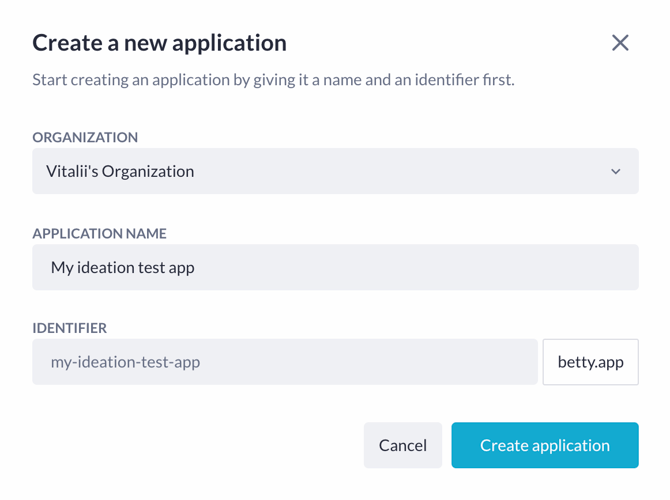
Task: Click the 'my-ideation-test-app' placeholder text
Action: coord(125,362)
